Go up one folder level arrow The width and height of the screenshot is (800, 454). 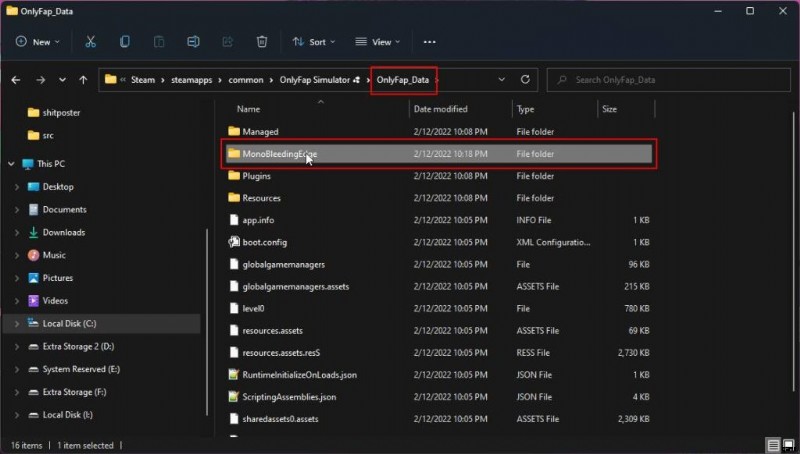pyautogui.click(x=83, y=80)
